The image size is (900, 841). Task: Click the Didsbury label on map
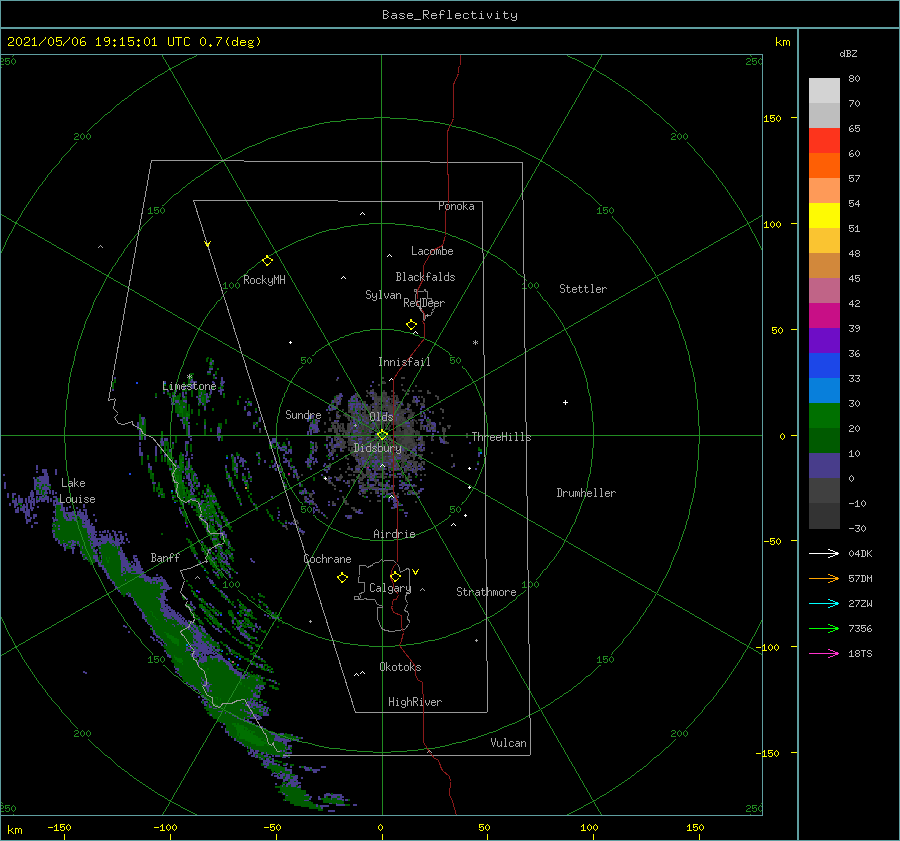click(377, 448)
